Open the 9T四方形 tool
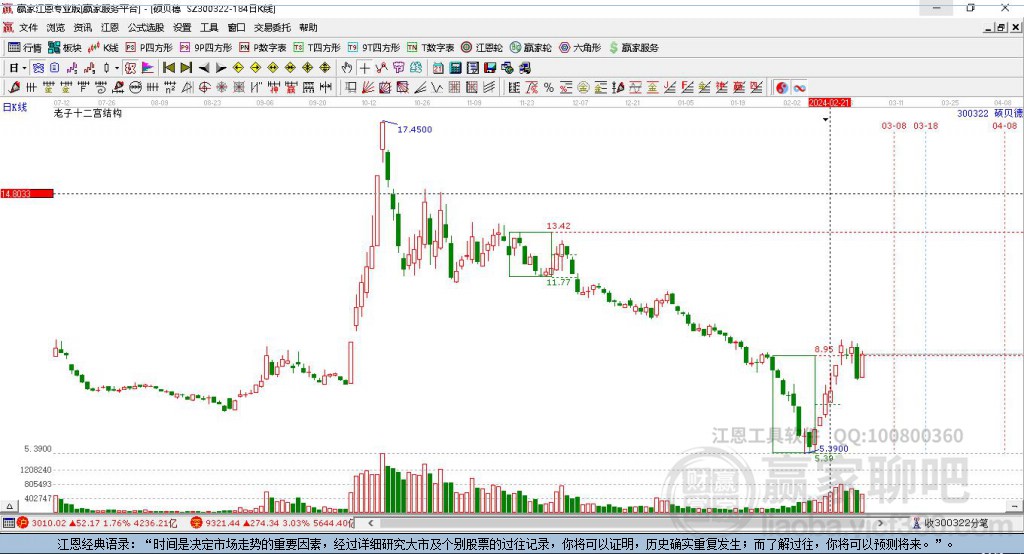 click(374, 48)
